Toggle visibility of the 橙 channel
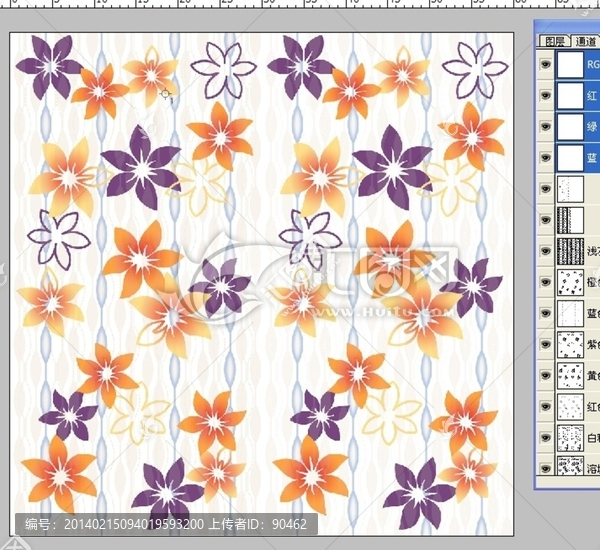The width and height of the screenshot is (600, 550). 546,282
